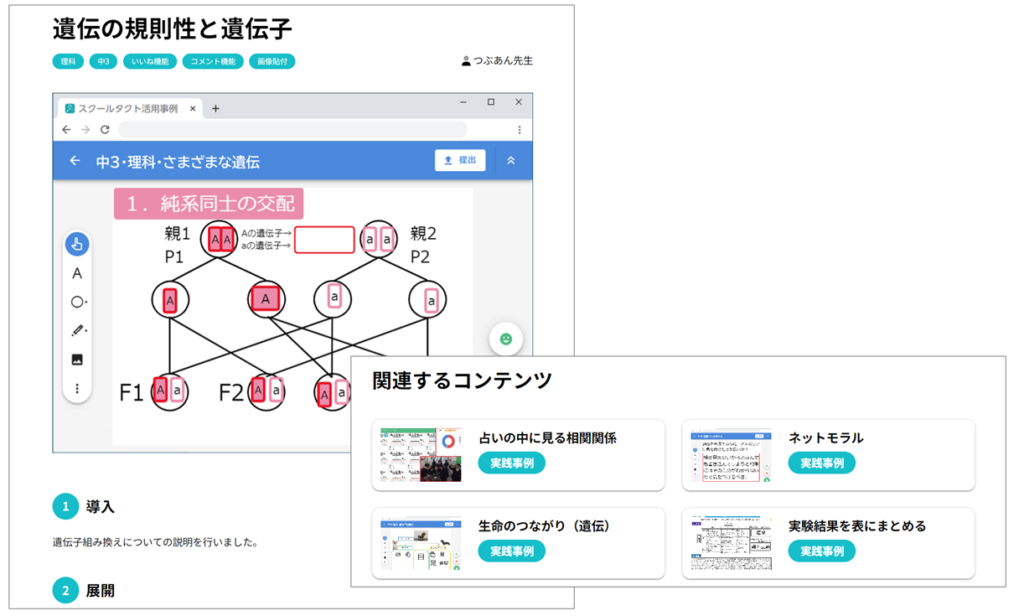Viewport: 1024px width, 616px height.
Task: Open the browser three-dot menu
Action: tap(519, 130)
